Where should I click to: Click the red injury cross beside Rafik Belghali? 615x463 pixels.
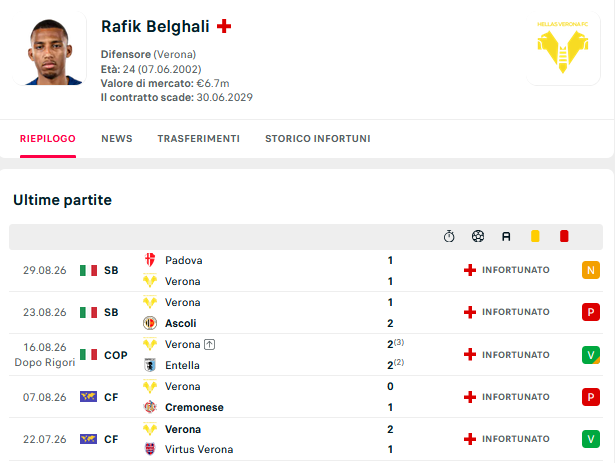[224, 26]
